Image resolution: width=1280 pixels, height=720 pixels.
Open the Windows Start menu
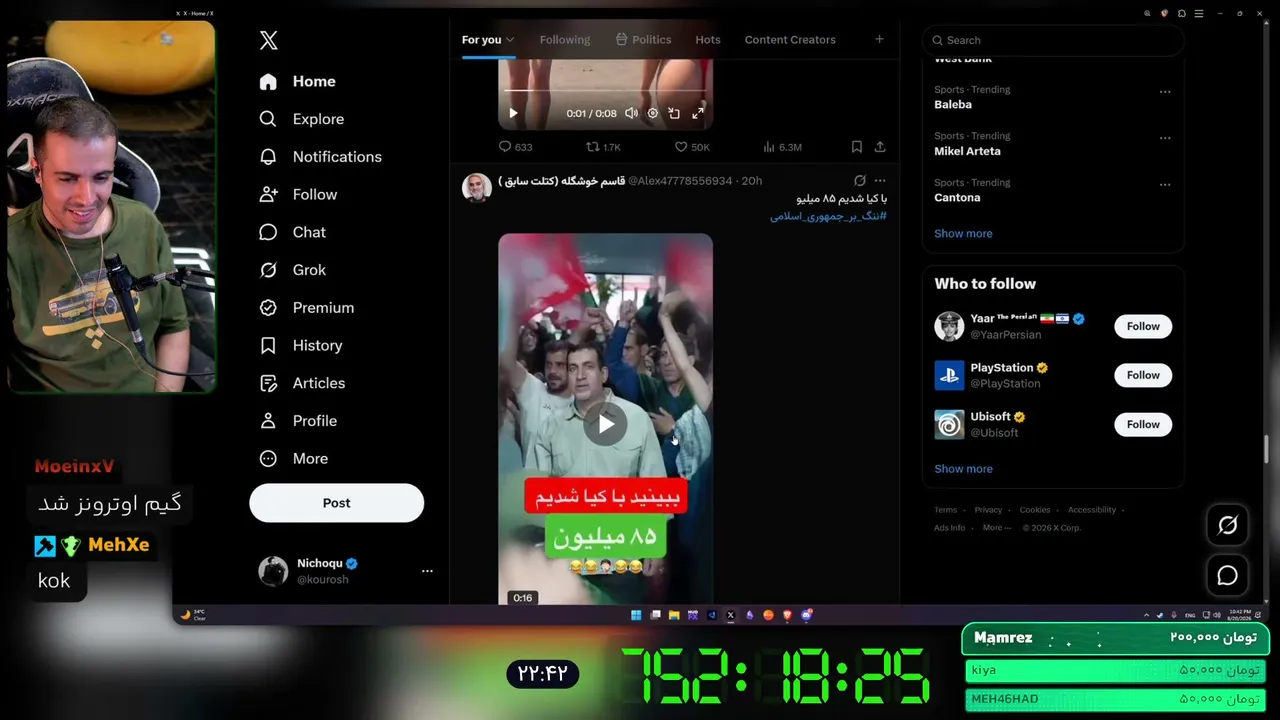click(x=636, y=615)
